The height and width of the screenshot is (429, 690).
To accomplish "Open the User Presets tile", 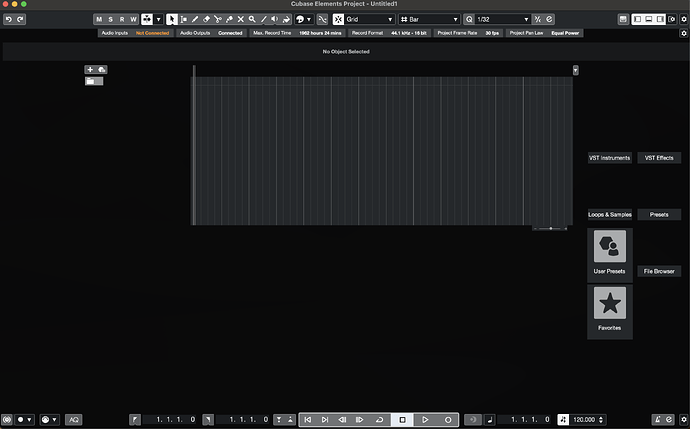I will coord(610,255).
